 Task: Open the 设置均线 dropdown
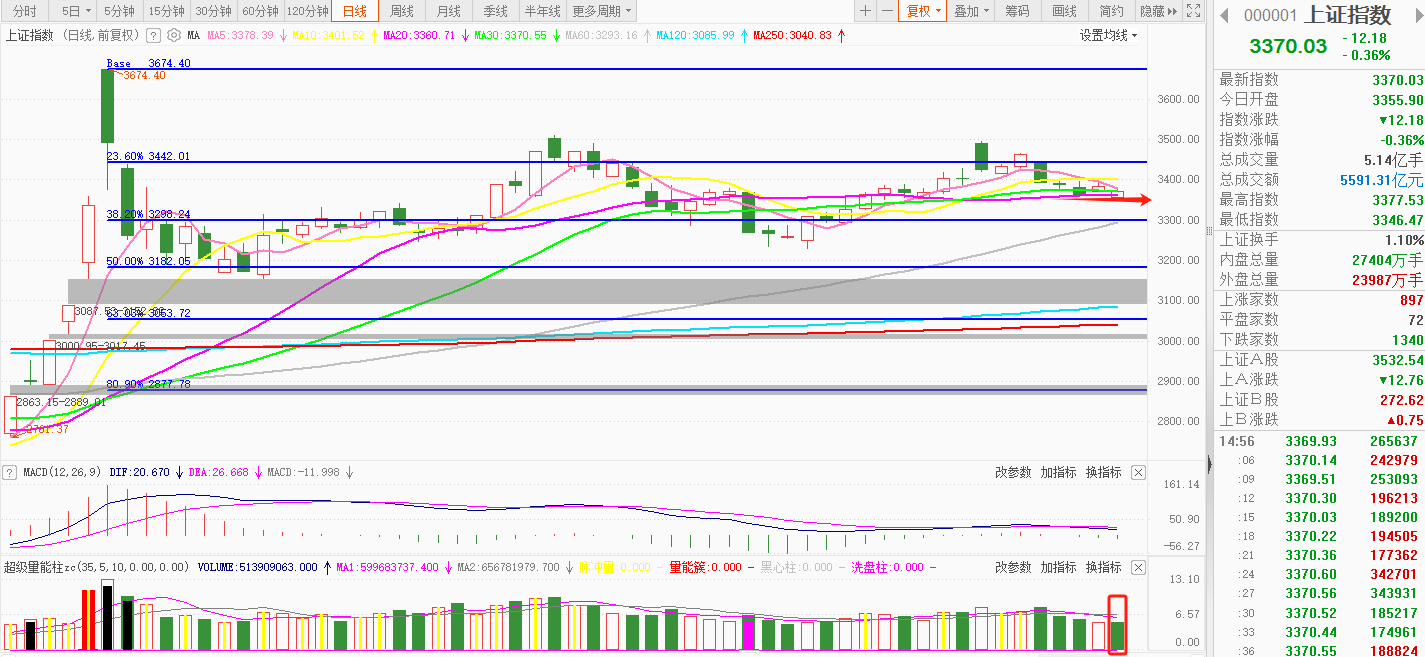(1108, 35)
